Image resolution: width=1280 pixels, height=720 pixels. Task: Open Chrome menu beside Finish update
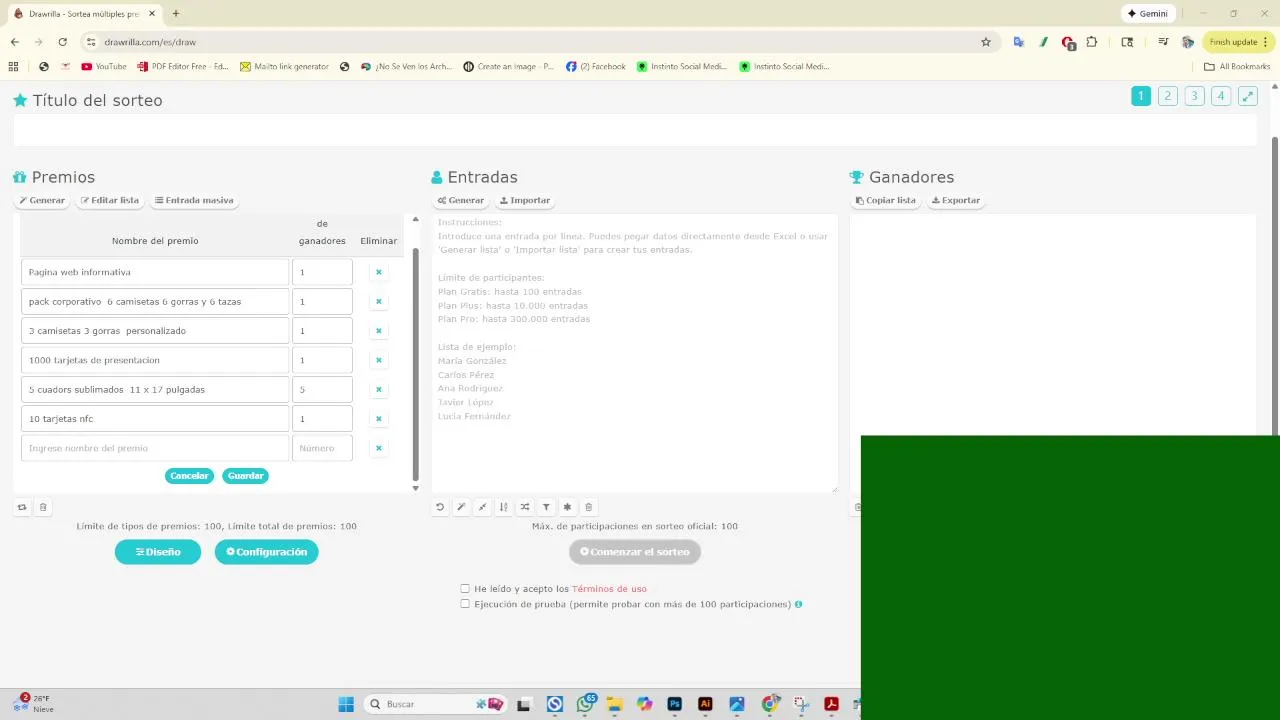[x=1265, y=42]
